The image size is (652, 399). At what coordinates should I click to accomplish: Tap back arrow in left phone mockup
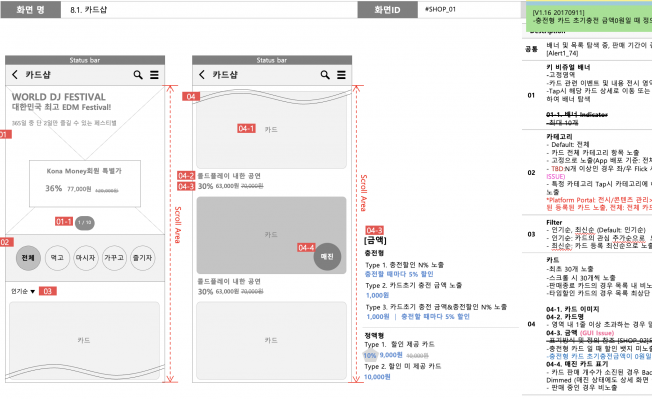(15, 74)
